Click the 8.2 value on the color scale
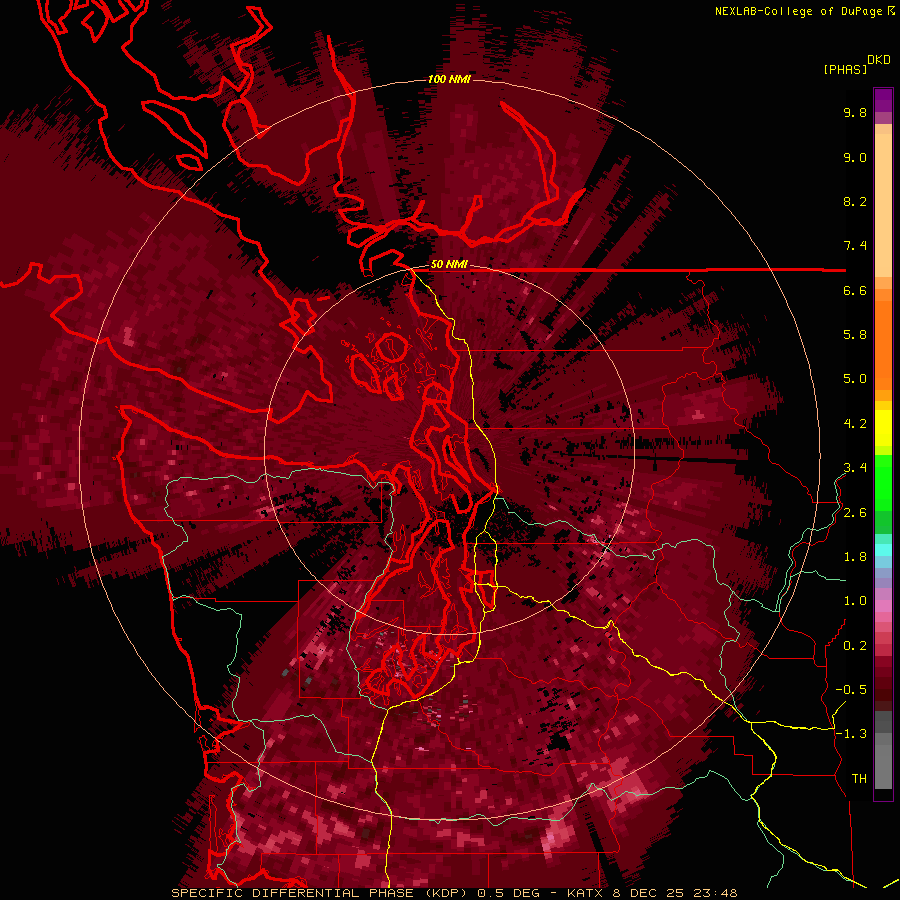Viewport: 900px width, 900px height. [x=855, y=201]
